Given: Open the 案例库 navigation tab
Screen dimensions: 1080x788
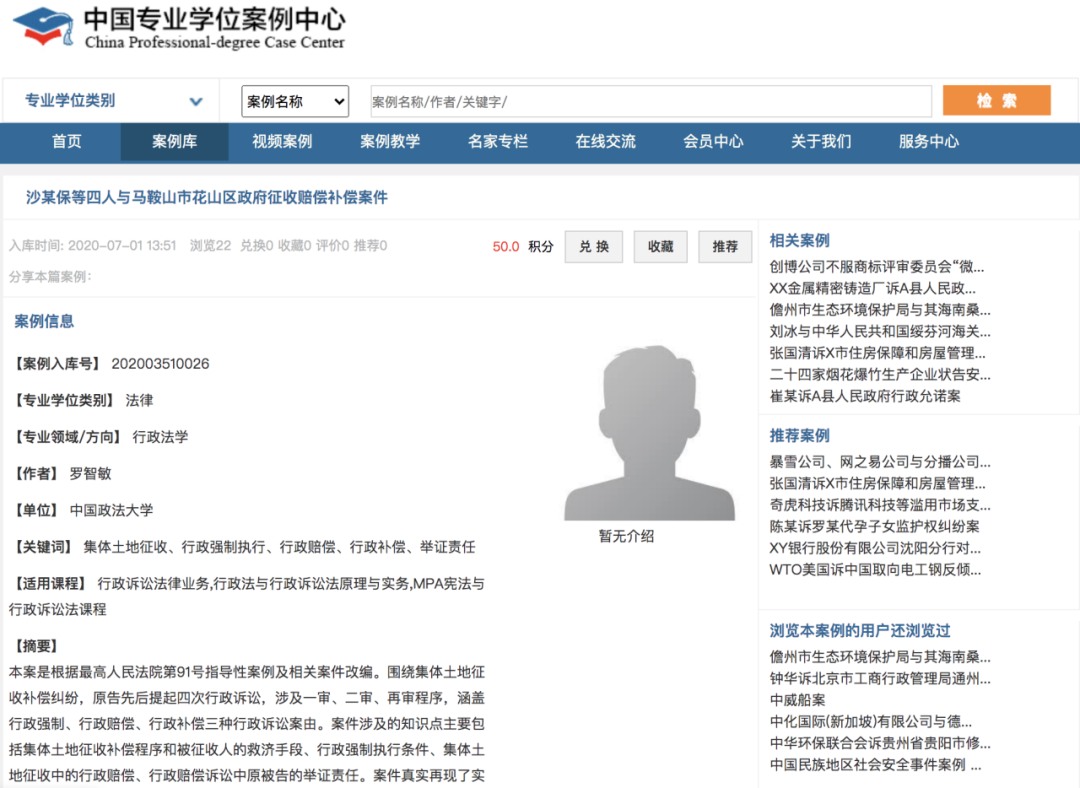Looking at the screenshot, I should [174, 142].
